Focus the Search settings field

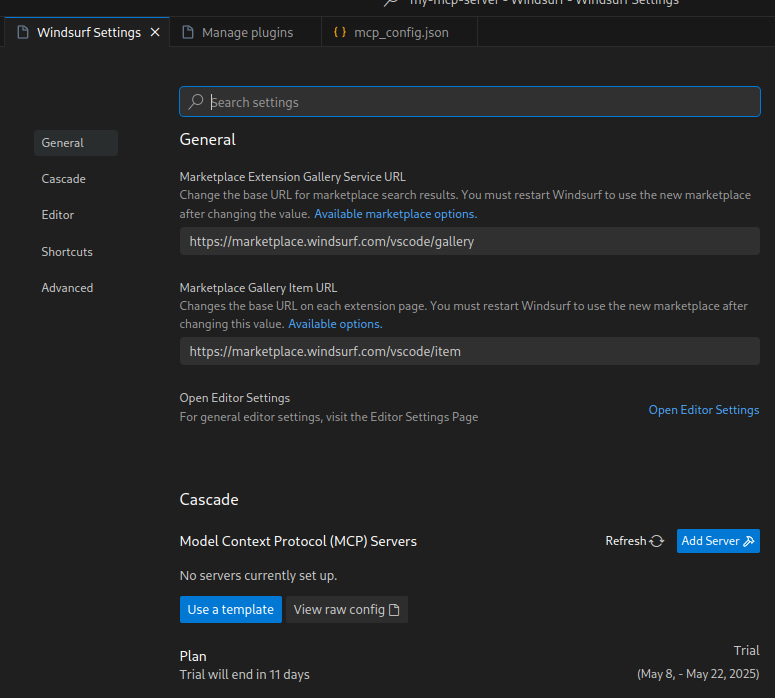[x=470, y=102]
